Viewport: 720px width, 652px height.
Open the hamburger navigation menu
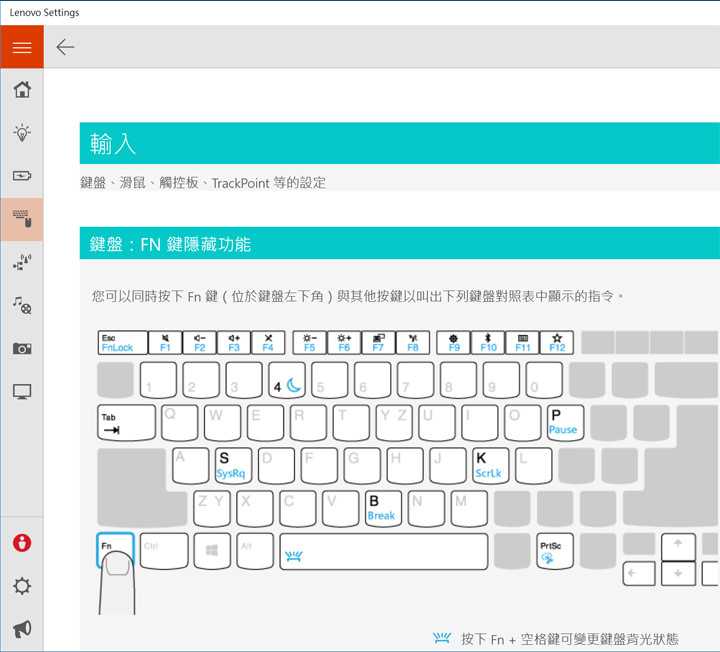pos(21,47)
